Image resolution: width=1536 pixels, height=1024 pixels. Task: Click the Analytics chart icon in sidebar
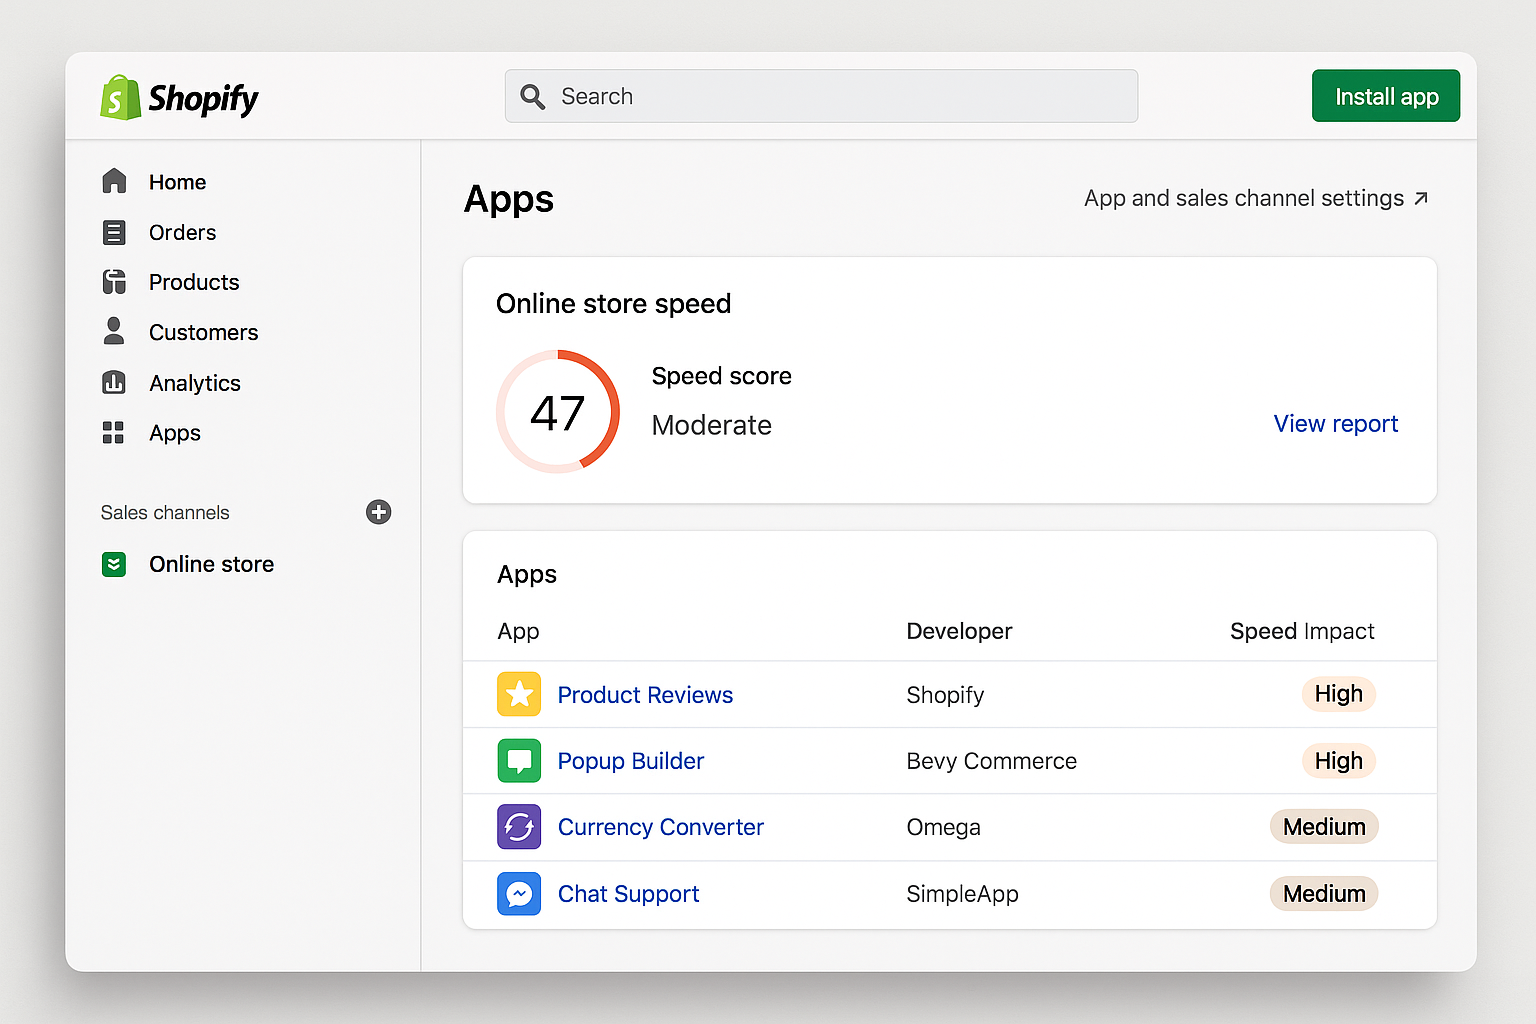114,383
